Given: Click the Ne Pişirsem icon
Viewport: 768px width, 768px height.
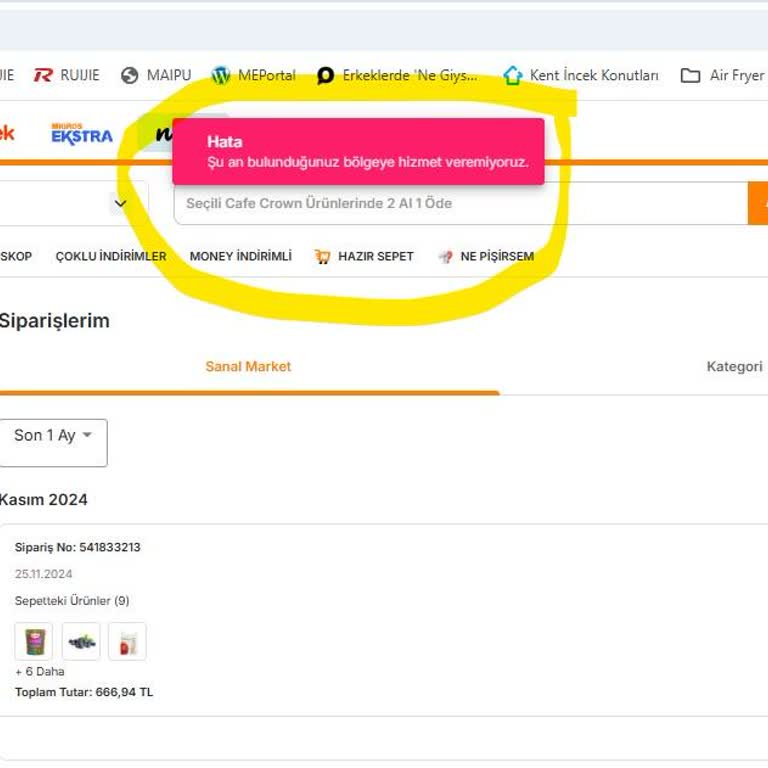Looking at the screenshot, I should point(445,256).
